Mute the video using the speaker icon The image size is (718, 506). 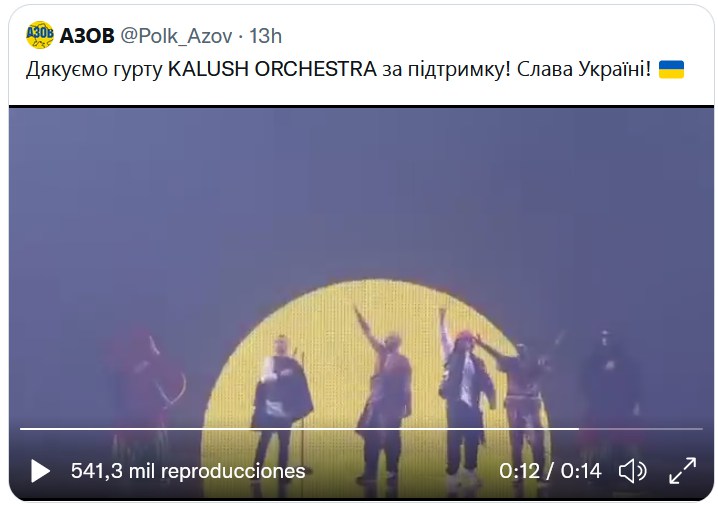(x=633, y=471)
